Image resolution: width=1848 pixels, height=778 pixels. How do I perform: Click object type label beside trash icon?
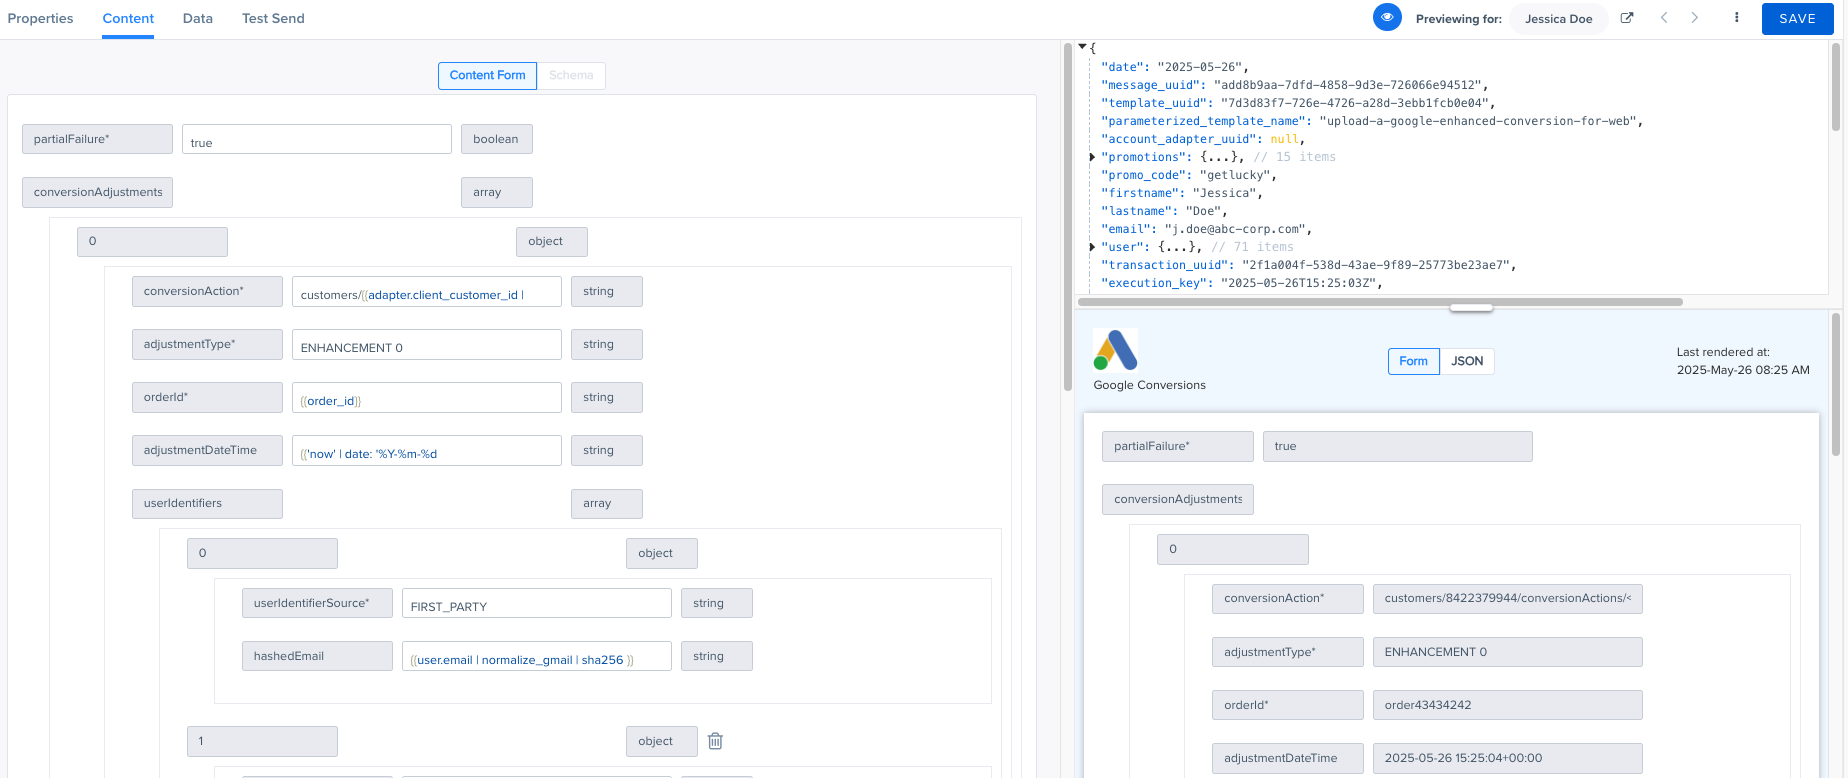(661, 741)
